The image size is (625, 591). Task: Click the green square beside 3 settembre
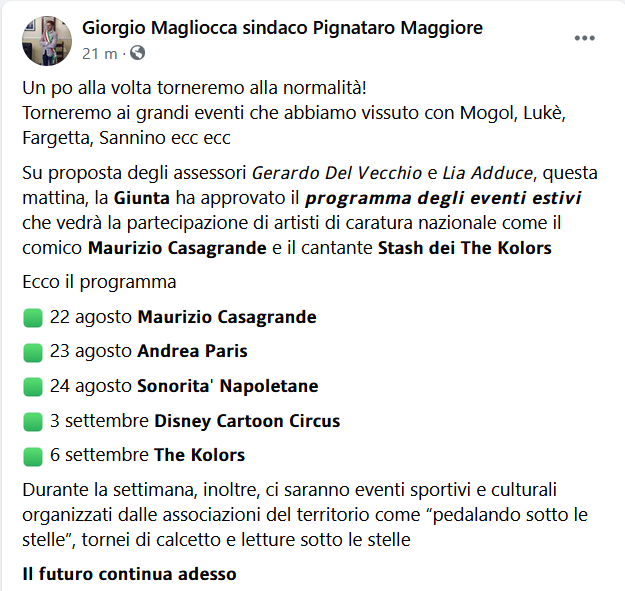tap(33, 421)
